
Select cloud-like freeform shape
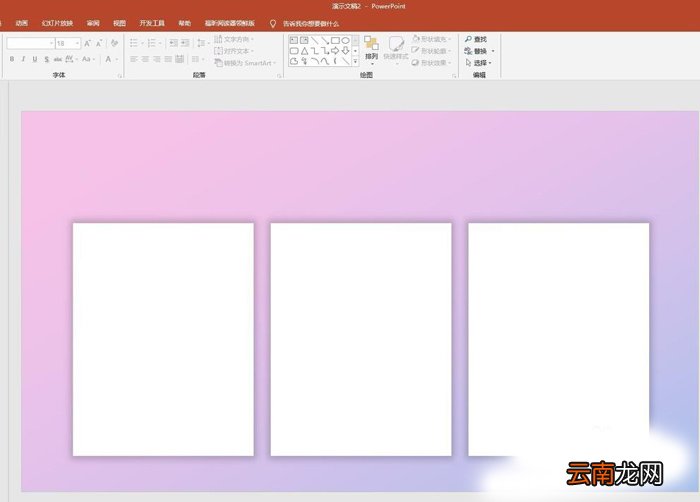click(294, 62)
